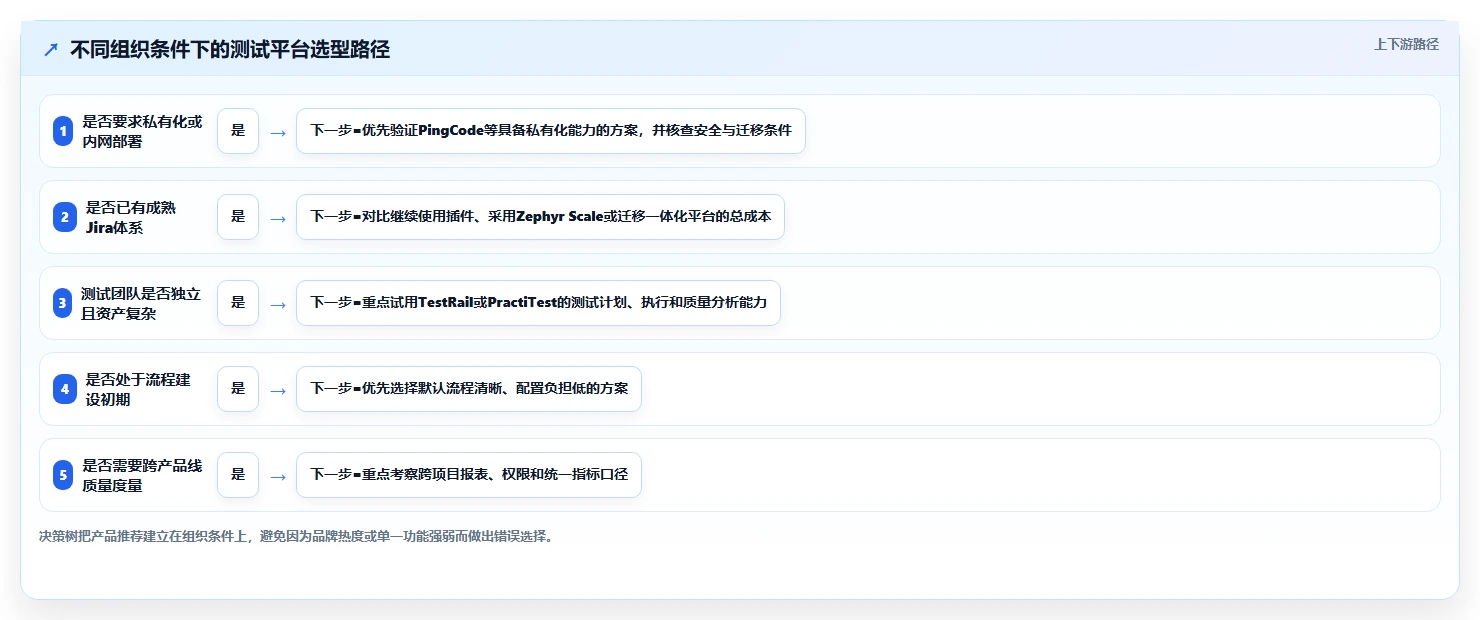The image size is (1480, 620).
Task: Click the number 2 badge
Action: tap(63, 217)
